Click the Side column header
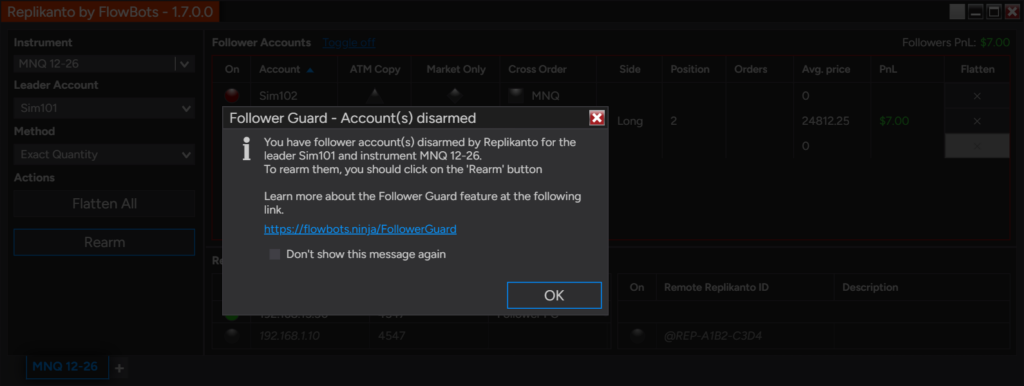The width and height of the screenshot is (1024, 386). pyautogui.click(x=630, y=69)
